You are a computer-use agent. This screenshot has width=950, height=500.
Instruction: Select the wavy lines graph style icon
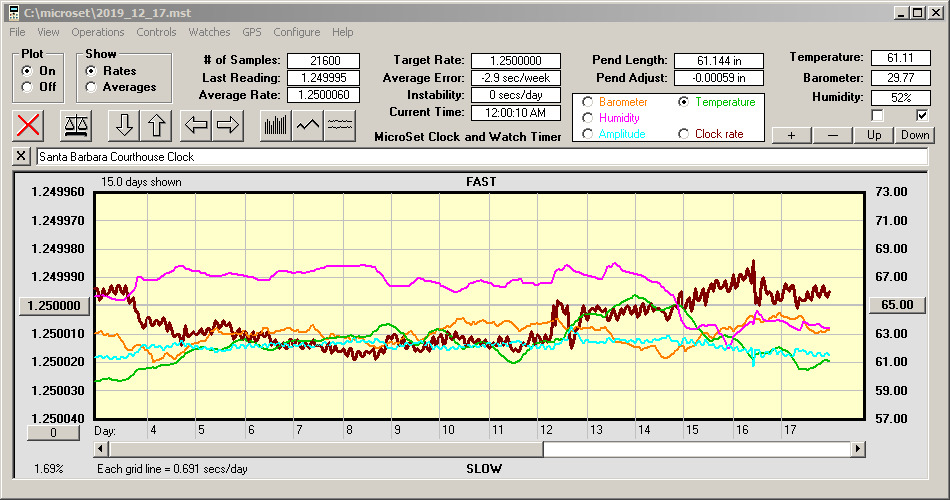pyautogui.click(x=341, y=125)
